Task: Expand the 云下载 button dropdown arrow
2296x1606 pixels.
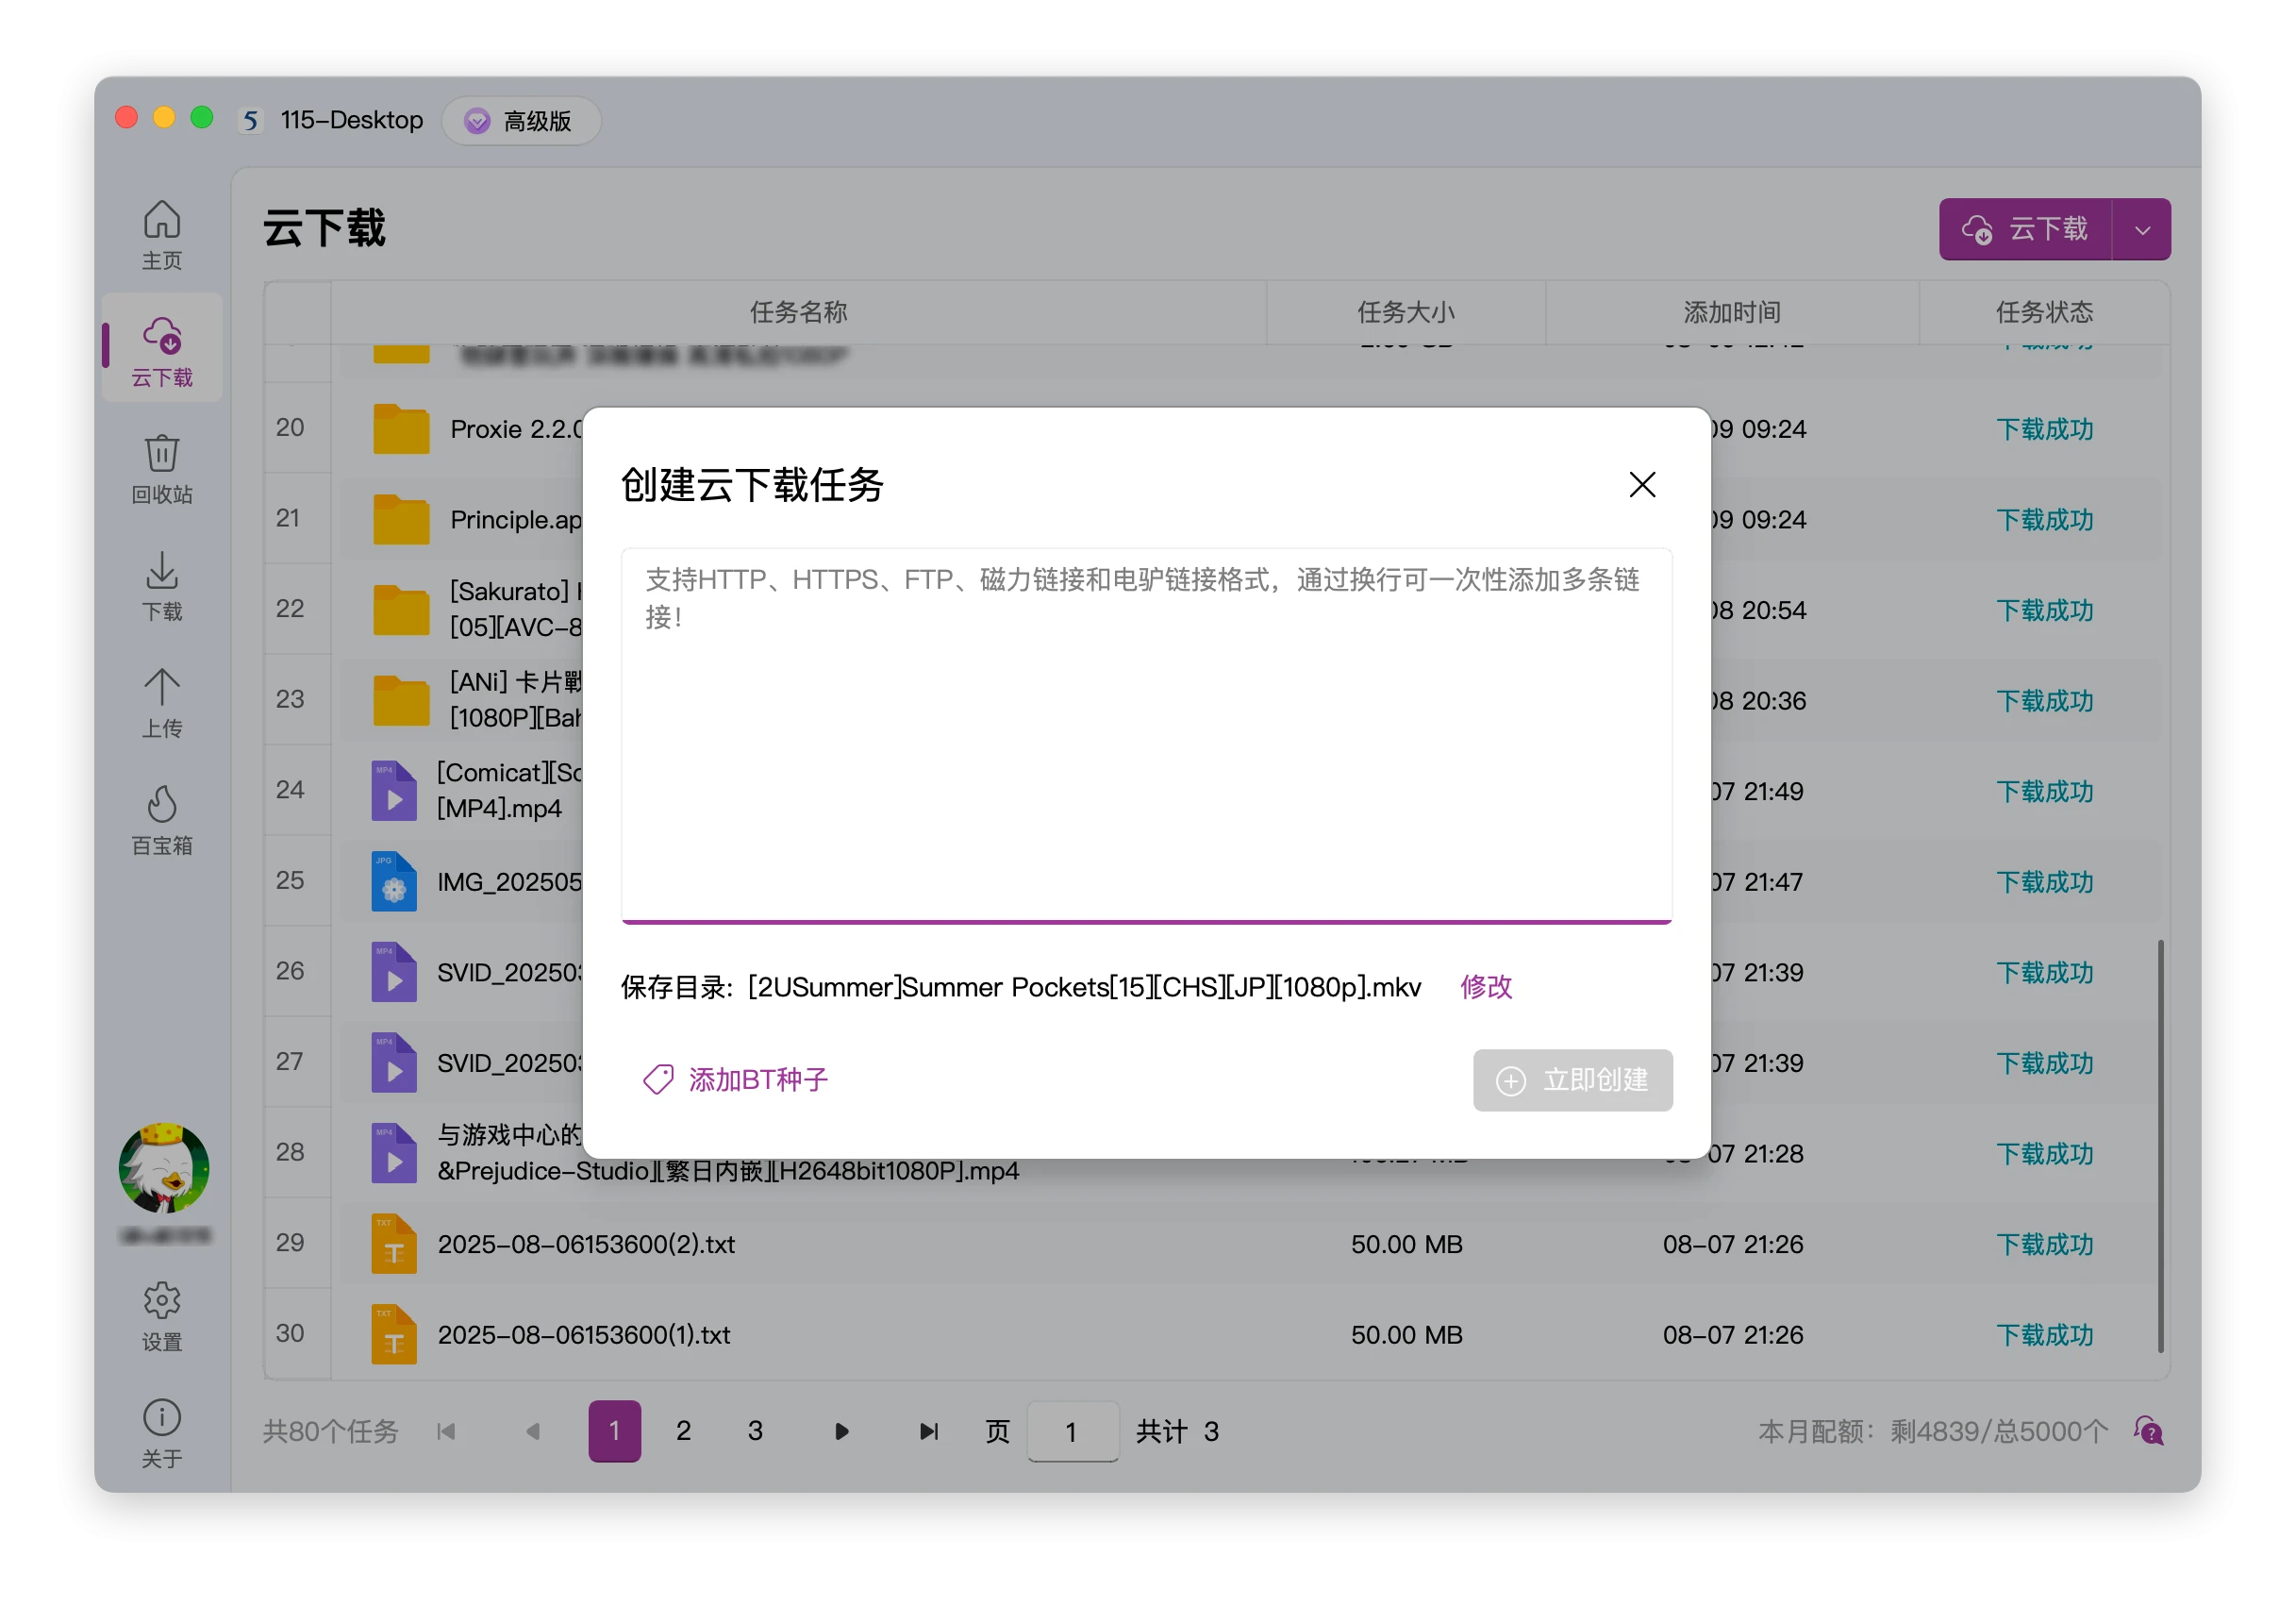Action: tap(2142, 230)
